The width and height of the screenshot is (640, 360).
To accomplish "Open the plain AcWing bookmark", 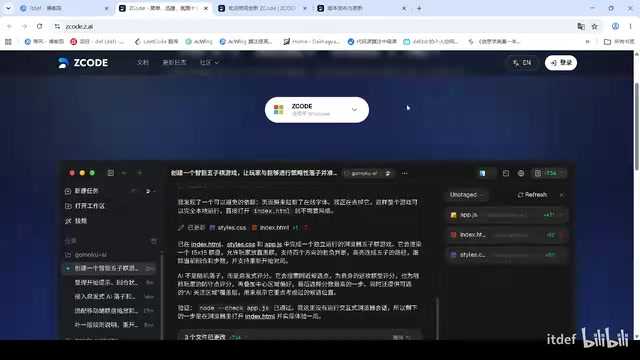I will pos(199,42).
